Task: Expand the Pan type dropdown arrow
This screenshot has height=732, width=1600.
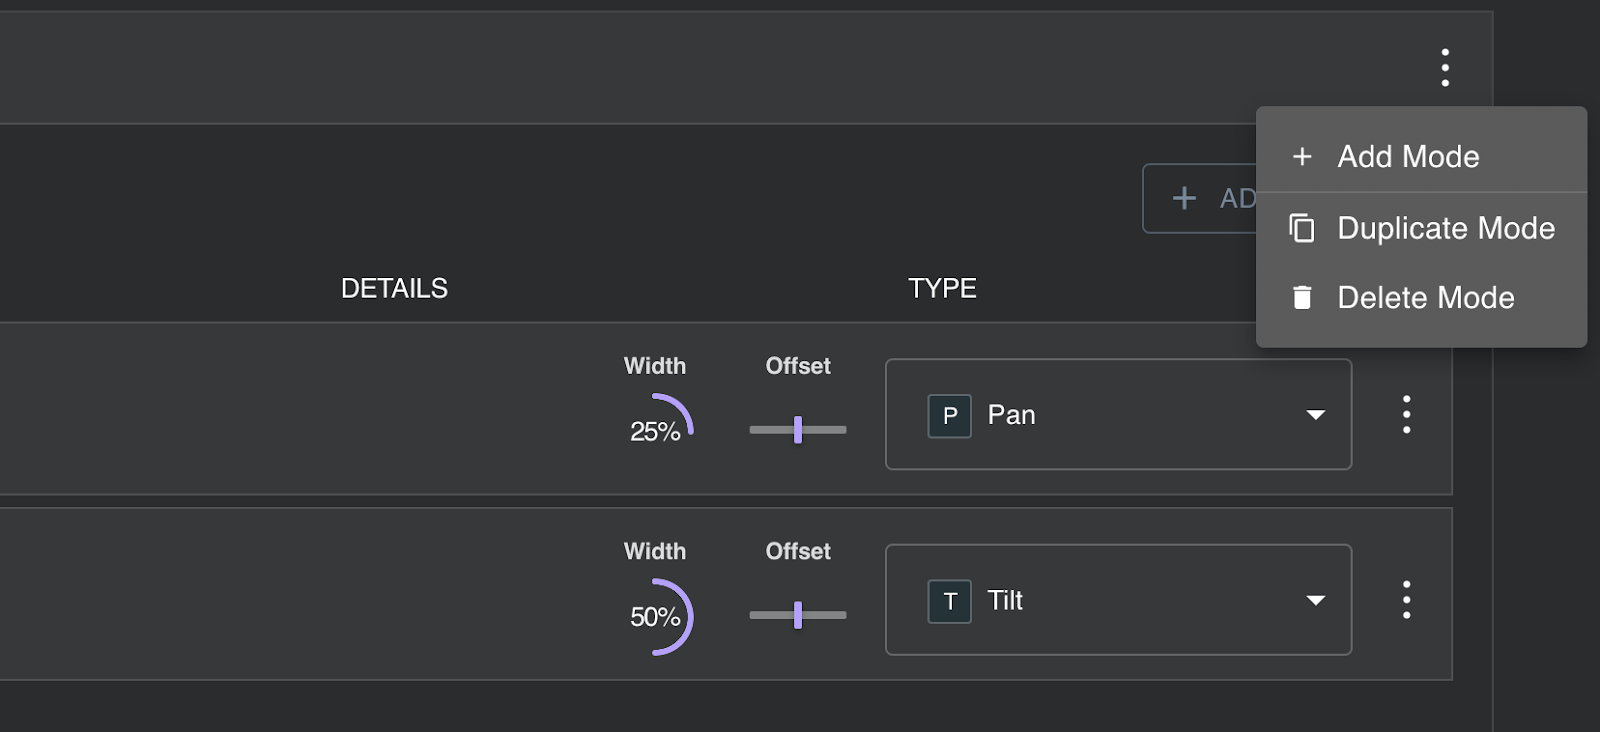Action: point(1315,415)
